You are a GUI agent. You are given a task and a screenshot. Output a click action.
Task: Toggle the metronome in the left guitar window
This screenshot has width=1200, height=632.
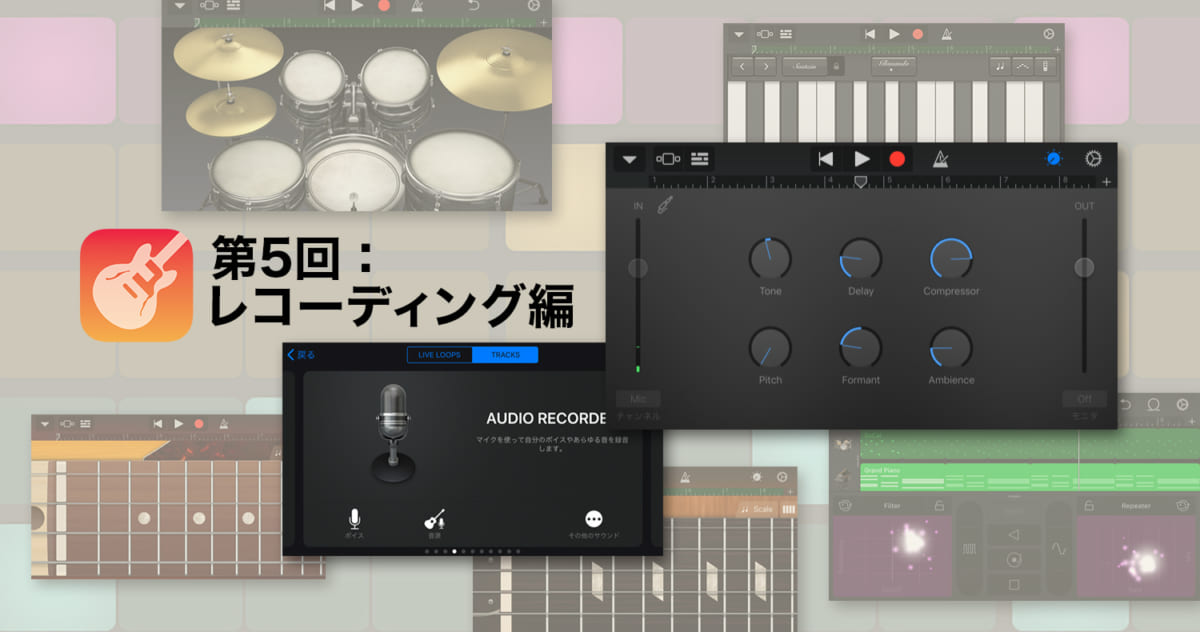(222, 424)
